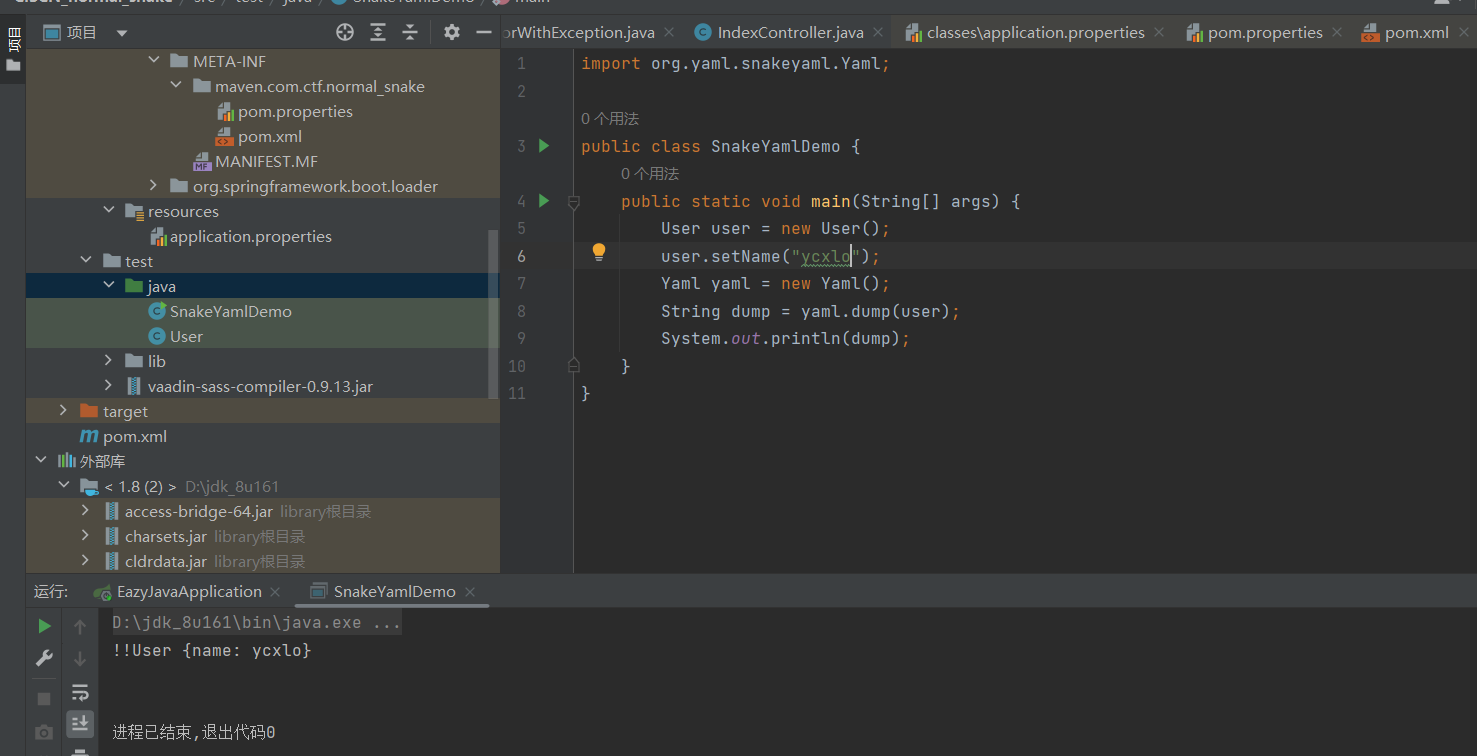The width and height of the screenshot is (1477, 756).
Task: Toggle scroll to end in run console
Action: (x=81, y=723)
